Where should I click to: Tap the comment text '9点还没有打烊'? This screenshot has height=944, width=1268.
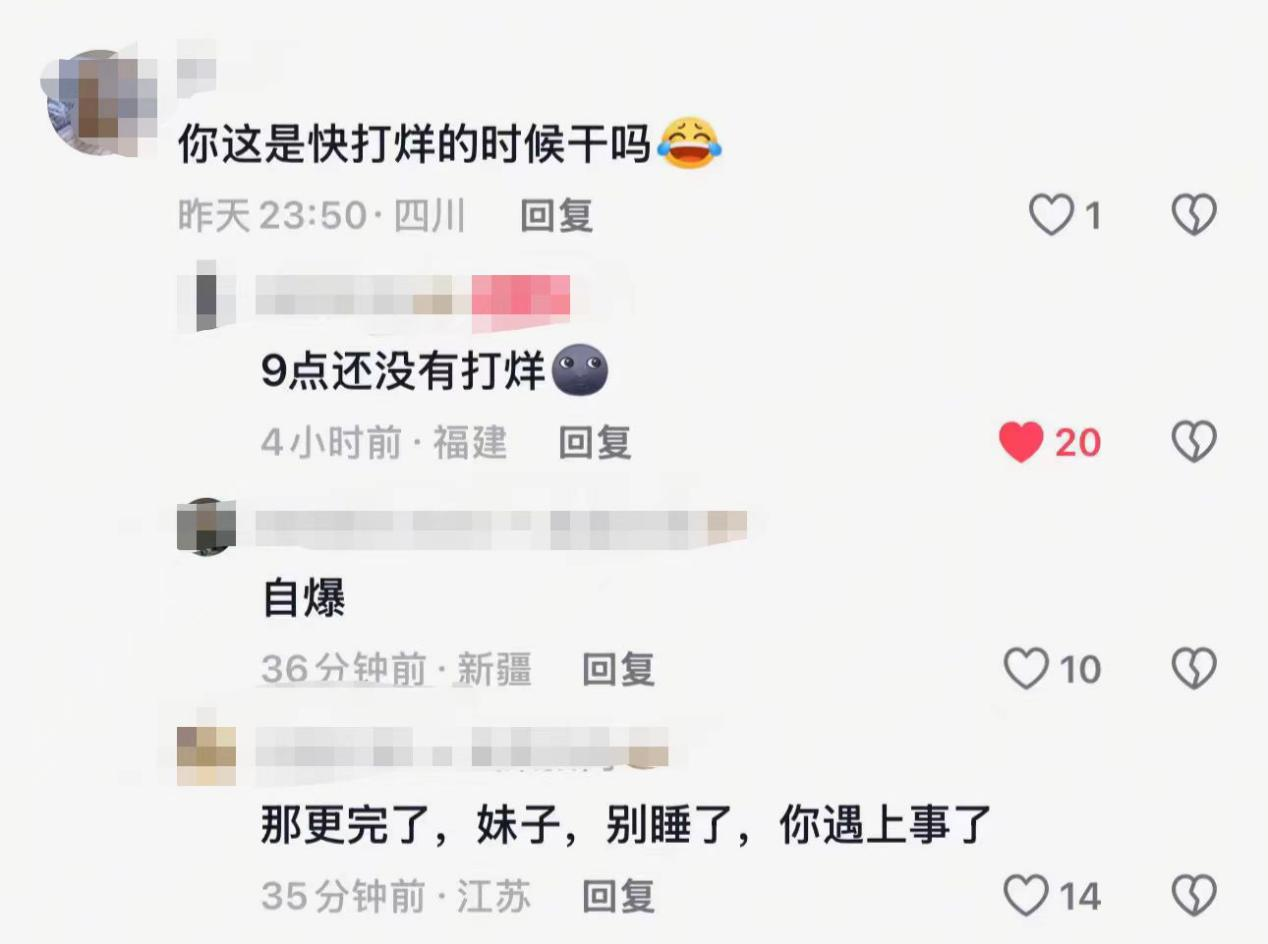pos(403,373)
